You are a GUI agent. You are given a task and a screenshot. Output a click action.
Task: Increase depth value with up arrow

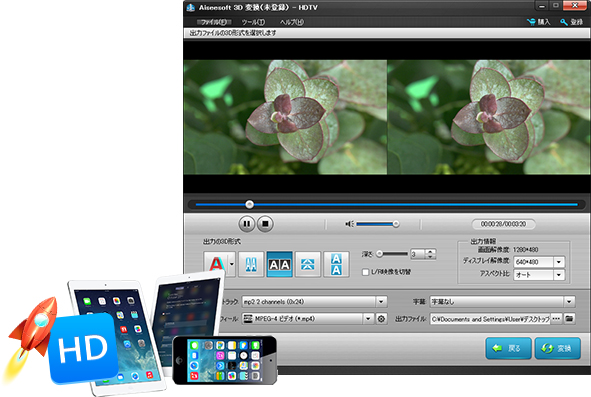430,251
